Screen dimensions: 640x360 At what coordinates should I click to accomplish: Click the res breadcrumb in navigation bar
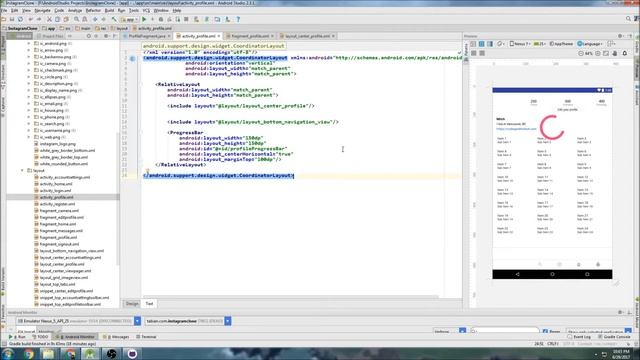click(101, 29)
